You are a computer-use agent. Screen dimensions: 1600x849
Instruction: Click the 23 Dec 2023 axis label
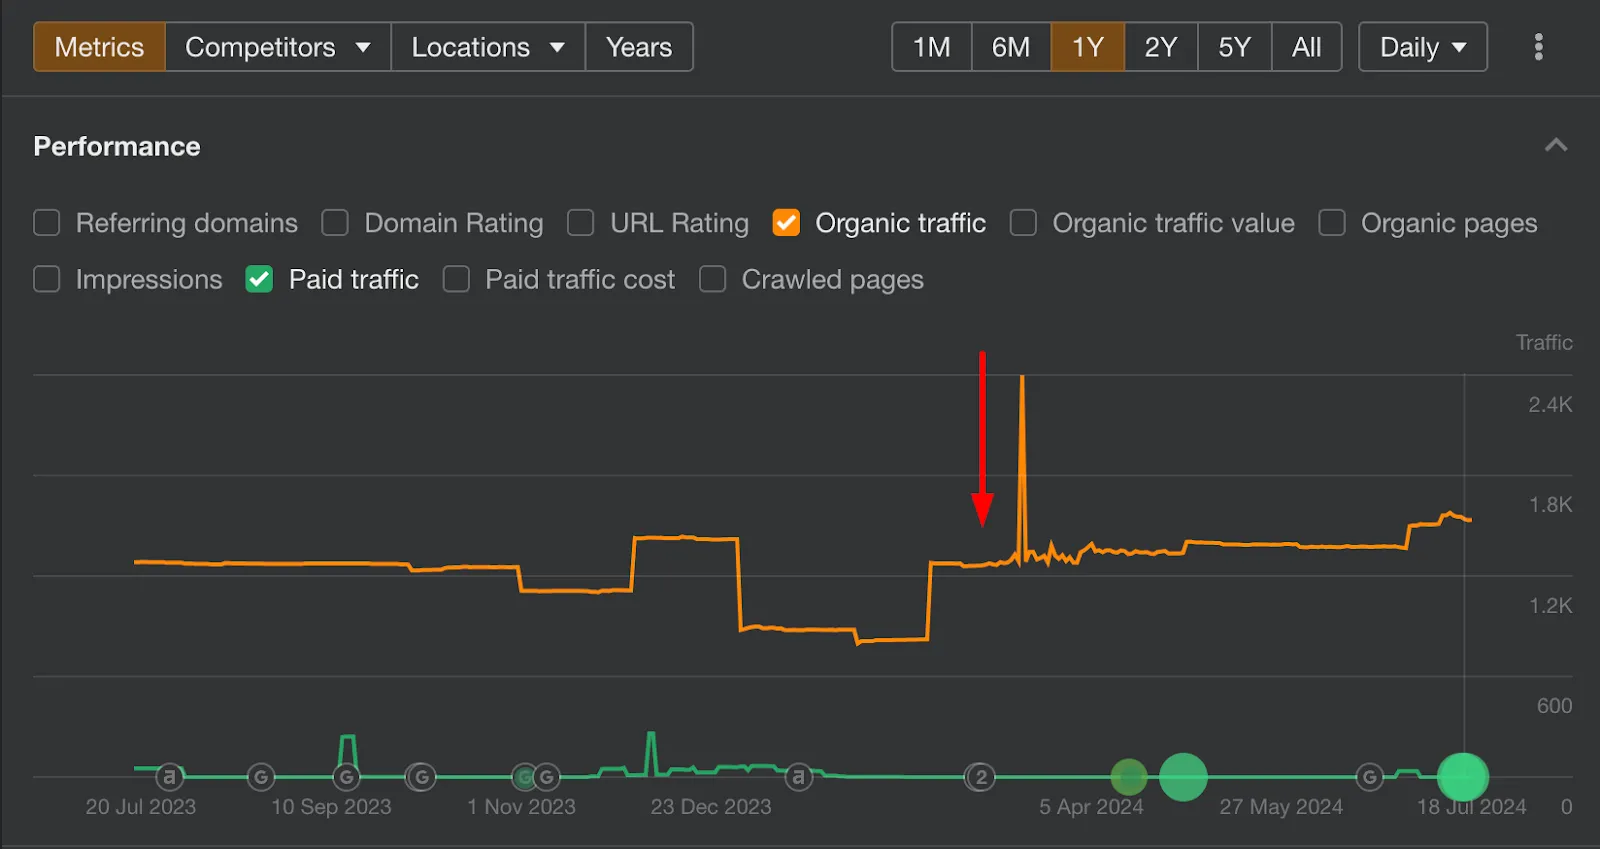711,806
